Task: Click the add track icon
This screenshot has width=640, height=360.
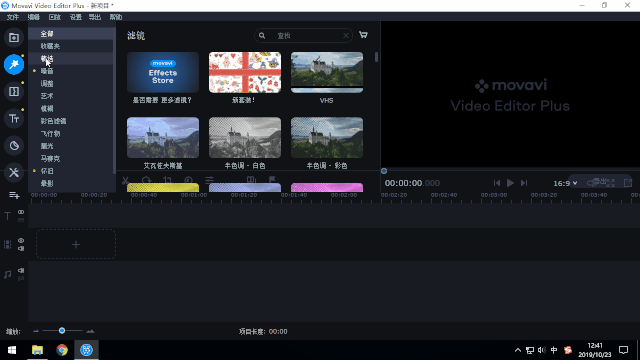Action: tap(14, 196)
